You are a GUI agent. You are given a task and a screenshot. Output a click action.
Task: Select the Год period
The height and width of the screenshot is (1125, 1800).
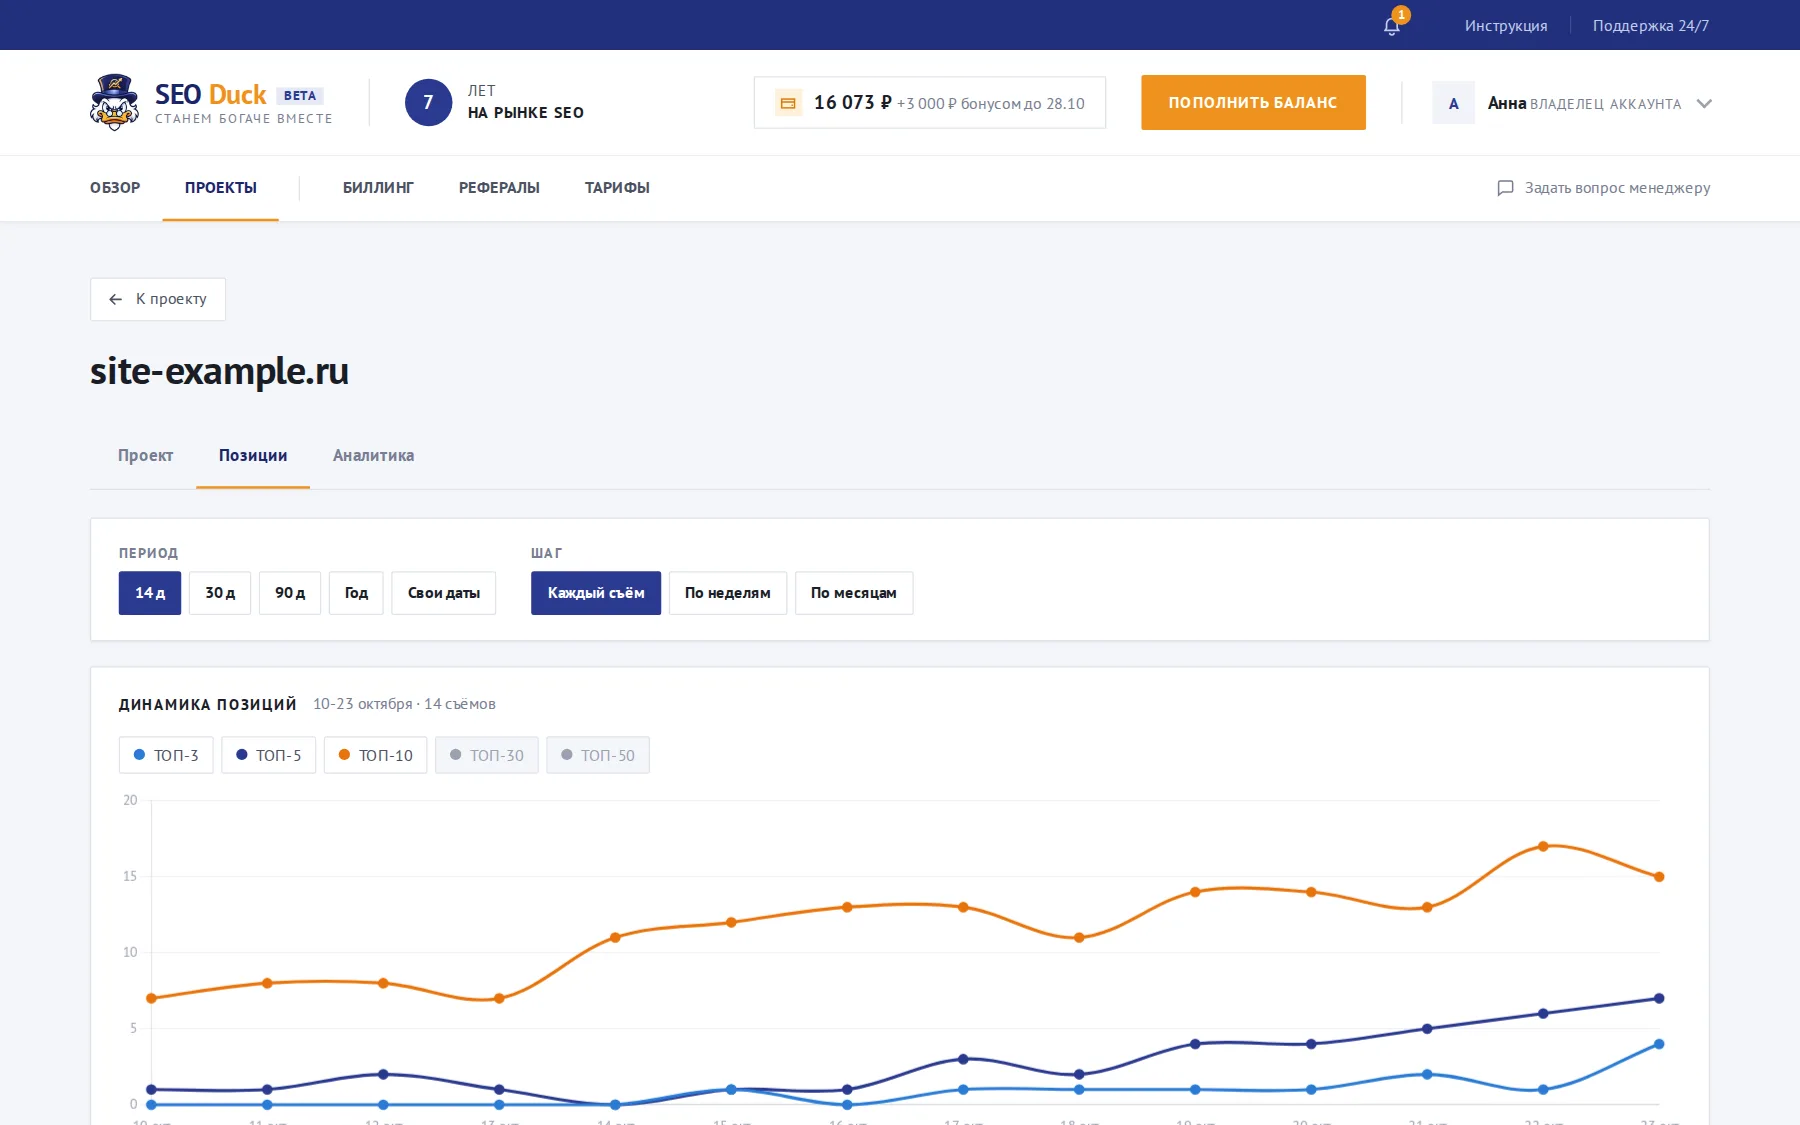(356, 593)
